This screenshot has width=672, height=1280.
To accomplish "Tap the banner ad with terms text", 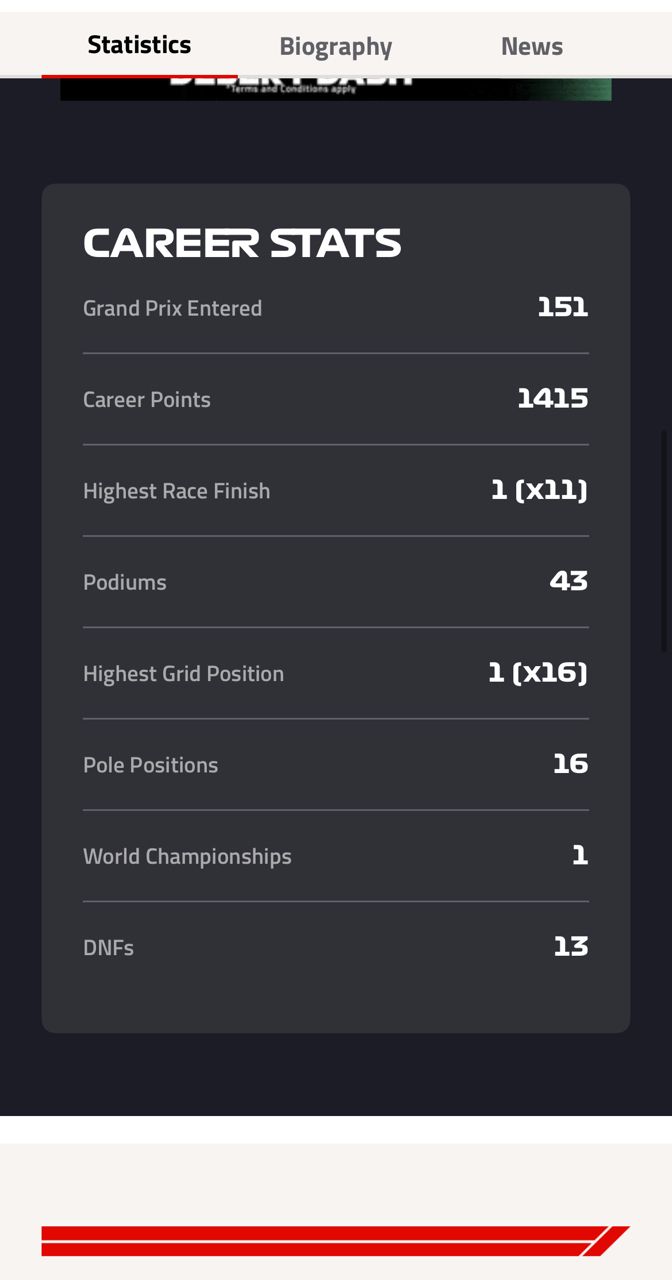I will tap(335, 89).
